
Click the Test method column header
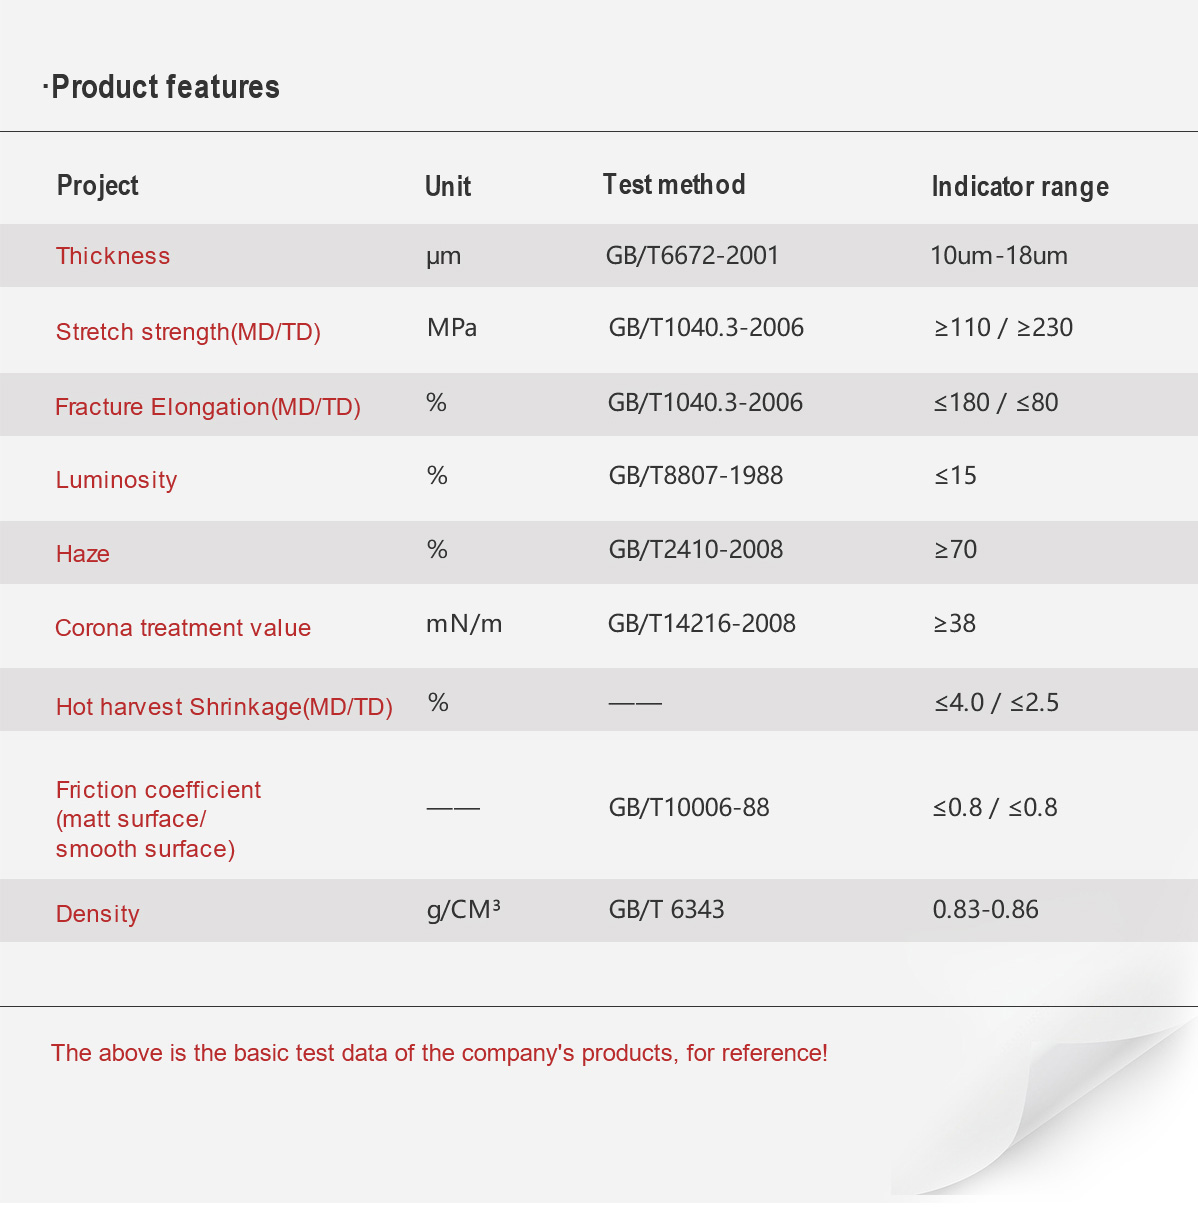click(674, 184)
